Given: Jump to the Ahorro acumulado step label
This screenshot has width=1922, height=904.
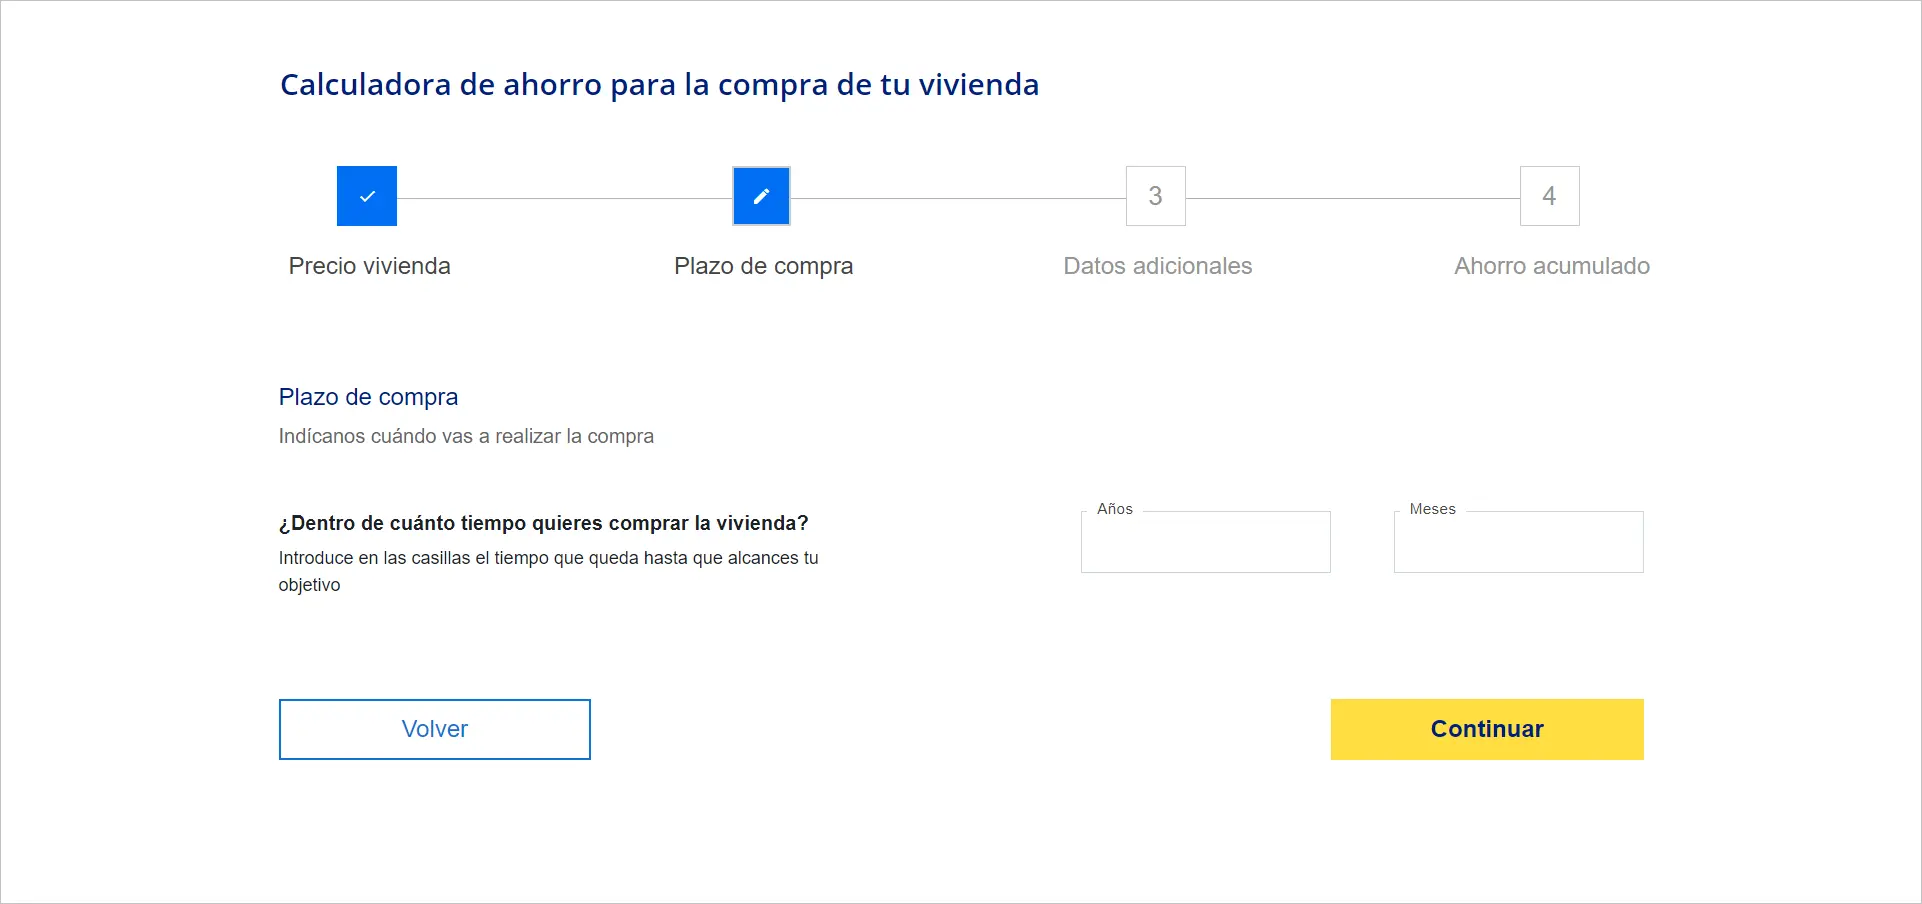Looking at the screenshot, I should (1551, 266).
